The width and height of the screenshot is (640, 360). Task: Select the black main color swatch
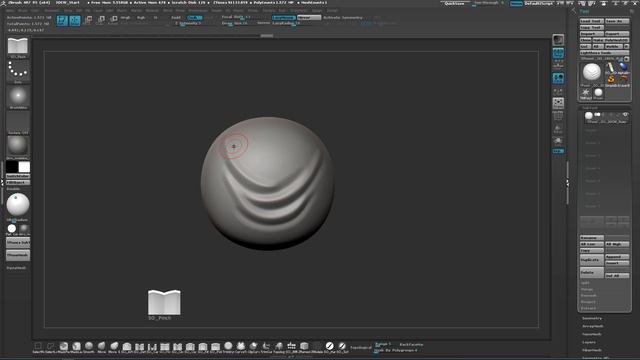pos(12,167)
